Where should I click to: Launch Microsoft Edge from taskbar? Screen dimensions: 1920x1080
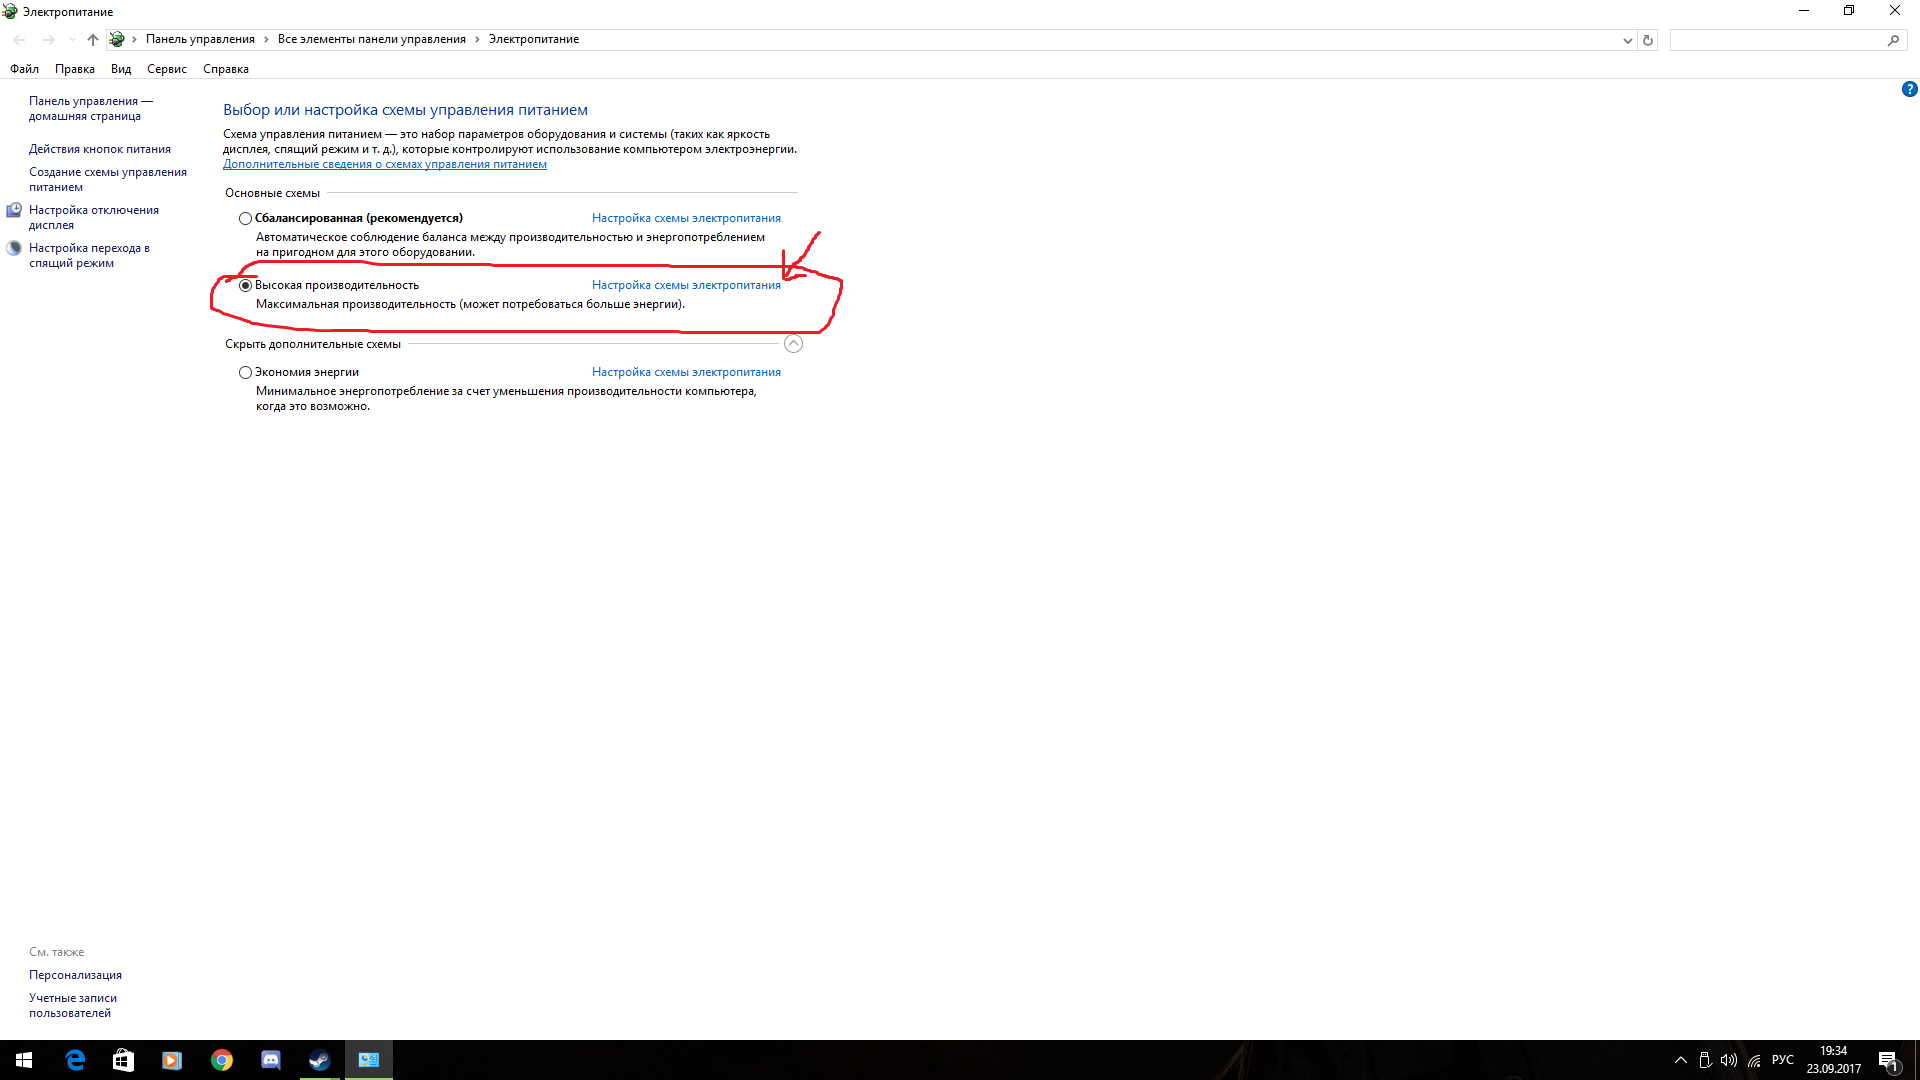click(75, 1060)
